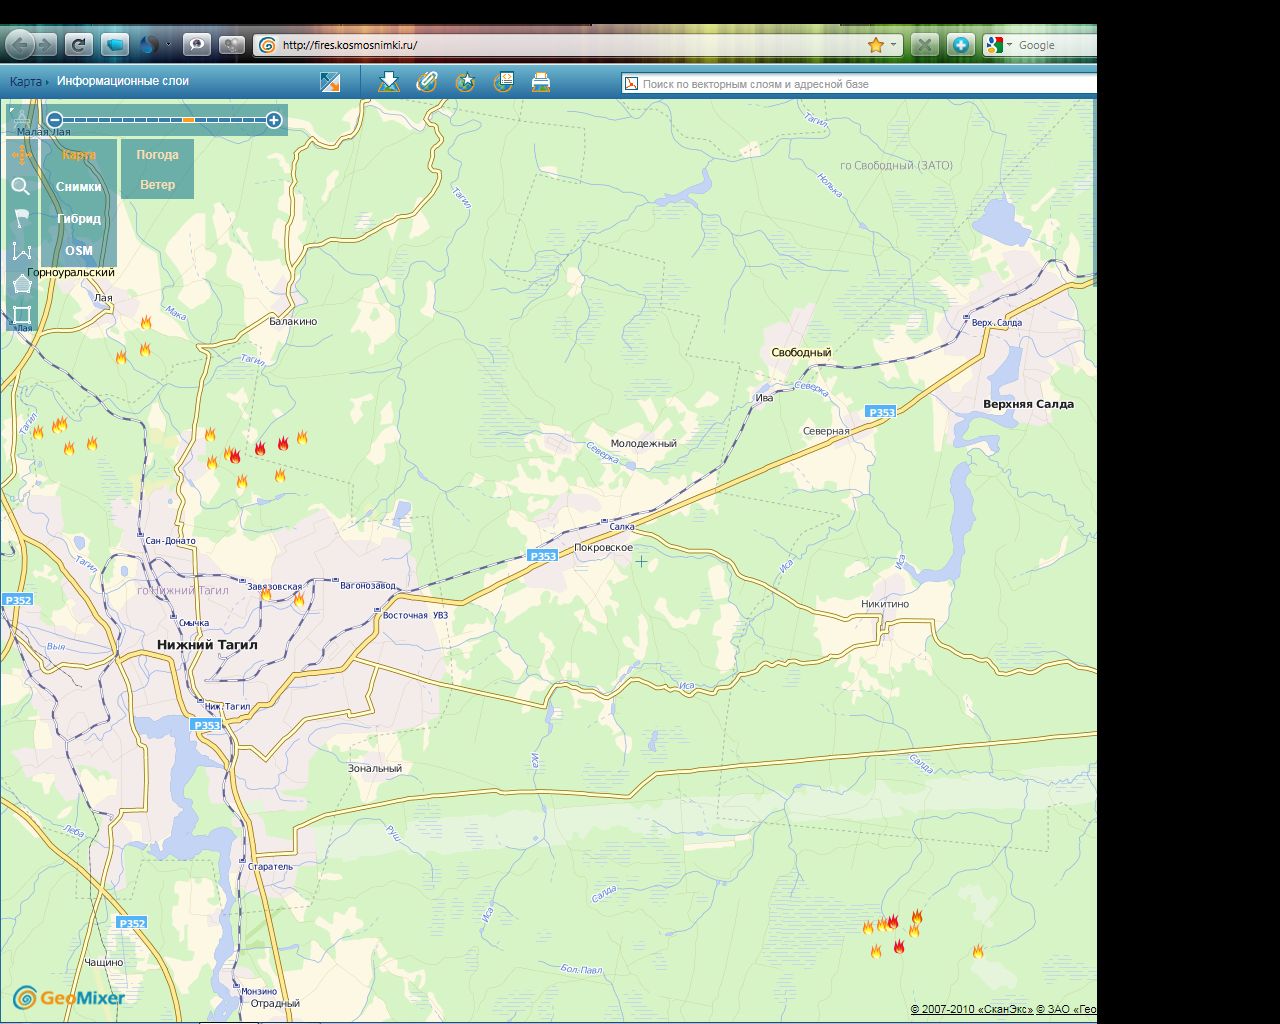Switch base layer to Гибрид
The height and width of the screenshot is (1024, 1280).
pos(79,219)
